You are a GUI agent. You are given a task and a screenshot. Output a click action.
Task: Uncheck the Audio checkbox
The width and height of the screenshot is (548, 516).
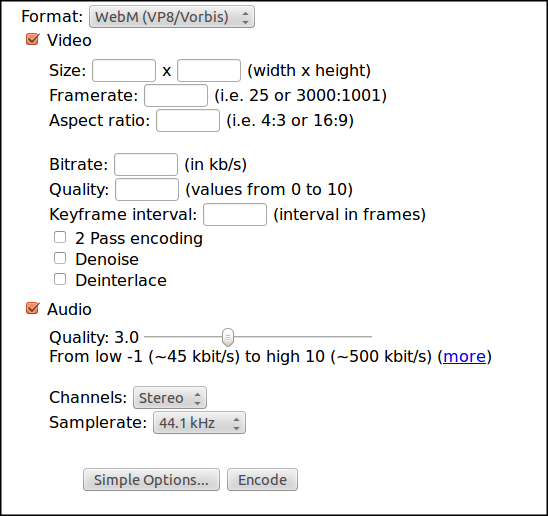(33, 308)
